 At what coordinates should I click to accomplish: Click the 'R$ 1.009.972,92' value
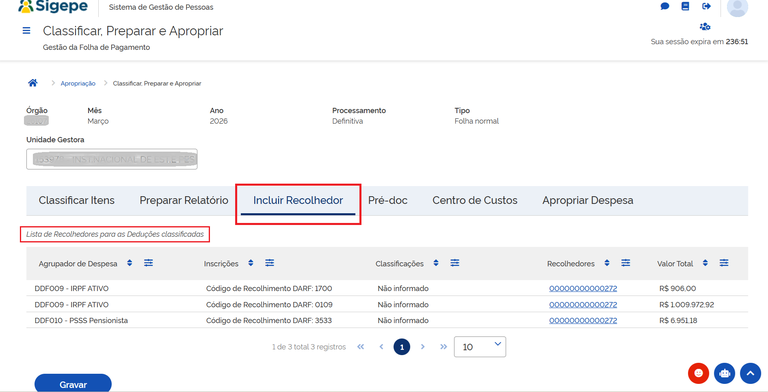point(687,305)
